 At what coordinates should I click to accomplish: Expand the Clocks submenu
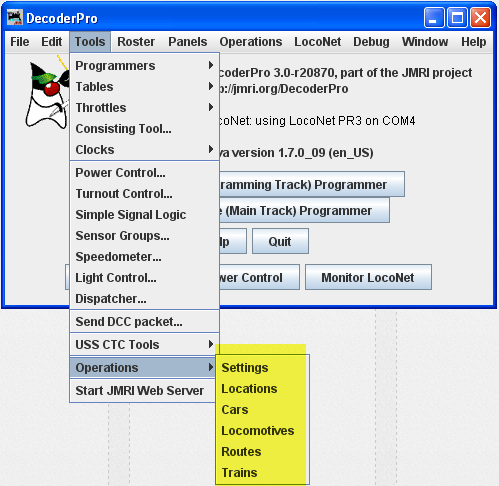pos(144,150)
